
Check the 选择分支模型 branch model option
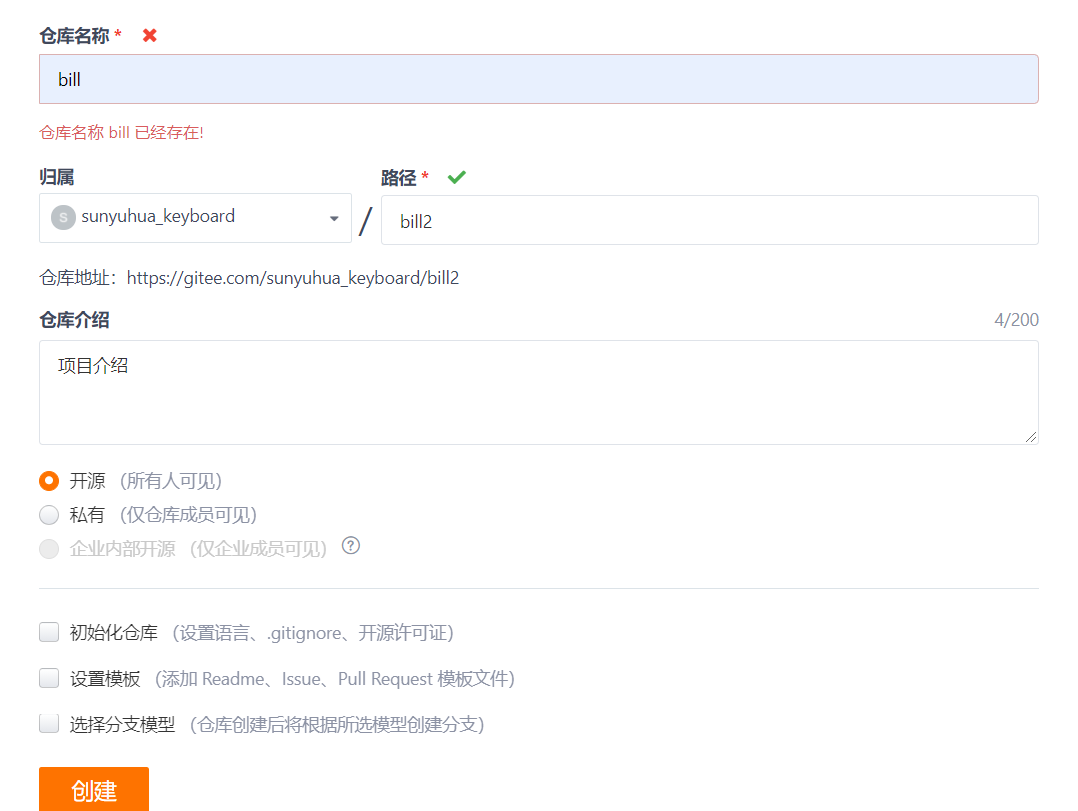click(48, 723)
